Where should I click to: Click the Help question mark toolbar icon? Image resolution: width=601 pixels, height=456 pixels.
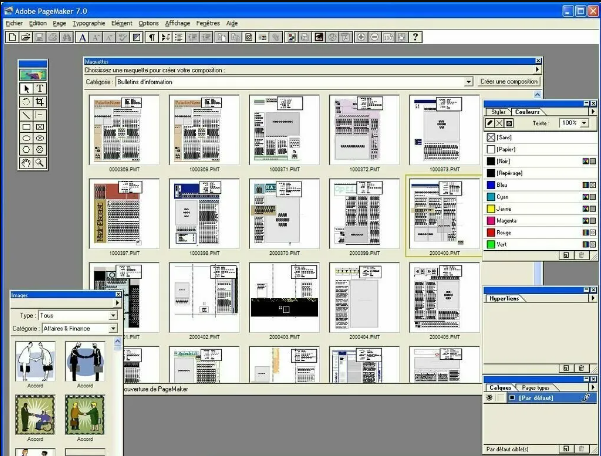[415, 37]
